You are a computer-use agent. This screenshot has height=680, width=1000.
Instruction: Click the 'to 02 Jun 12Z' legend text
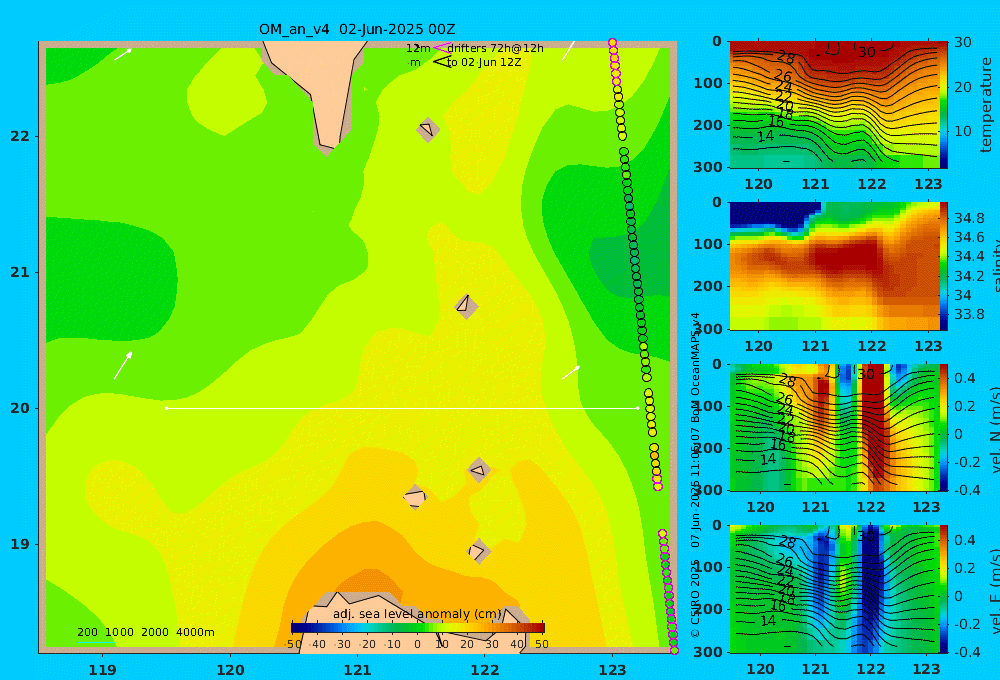coord(484,63)
